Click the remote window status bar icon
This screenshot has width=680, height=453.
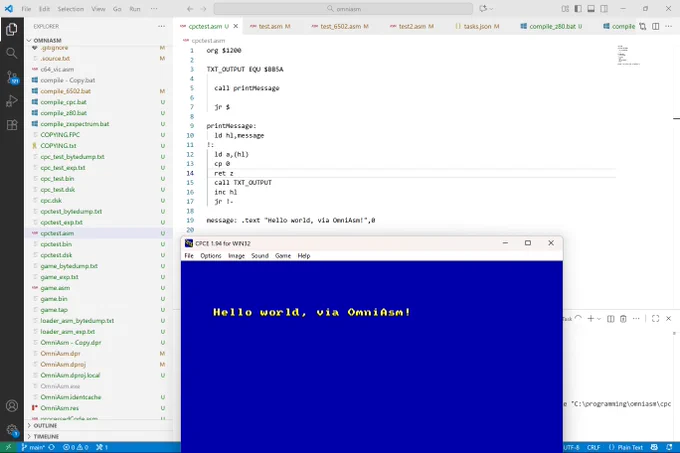coord(8,447)
